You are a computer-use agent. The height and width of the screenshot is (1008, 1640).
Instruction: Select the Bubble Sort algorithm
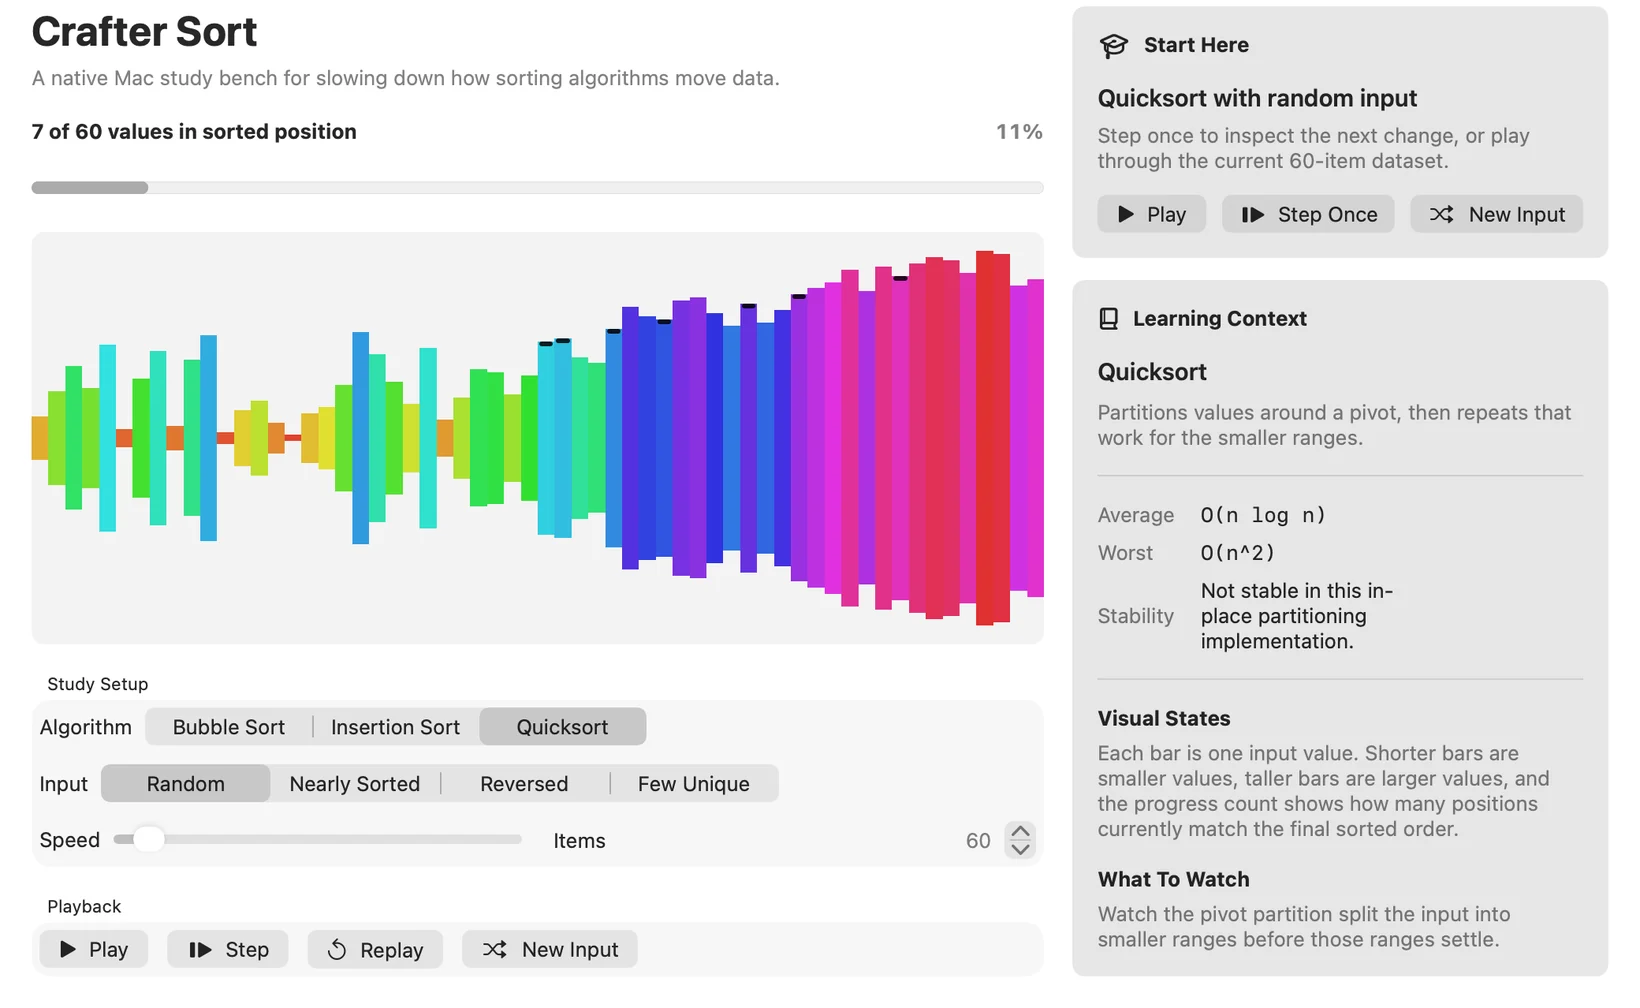229,727
